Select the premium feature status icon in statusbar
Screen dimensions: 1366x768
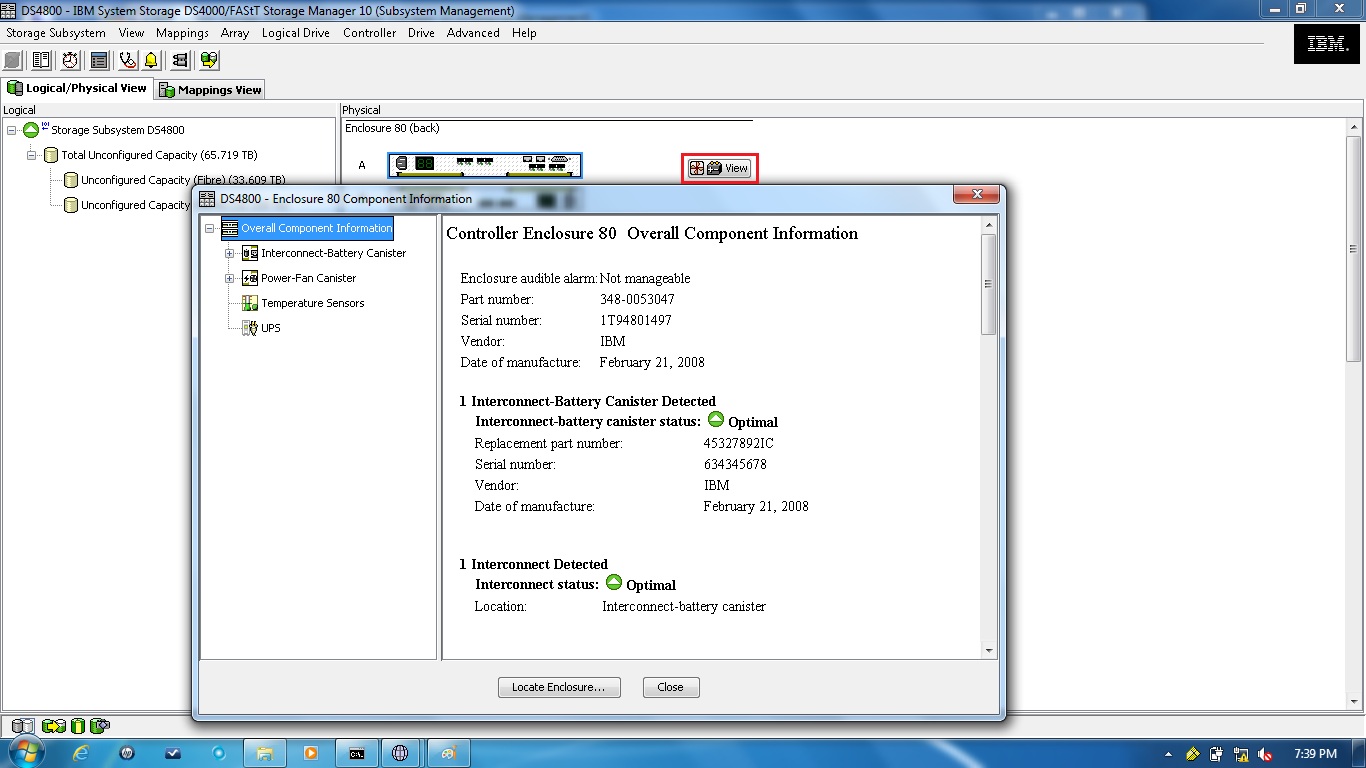(99, 727)
